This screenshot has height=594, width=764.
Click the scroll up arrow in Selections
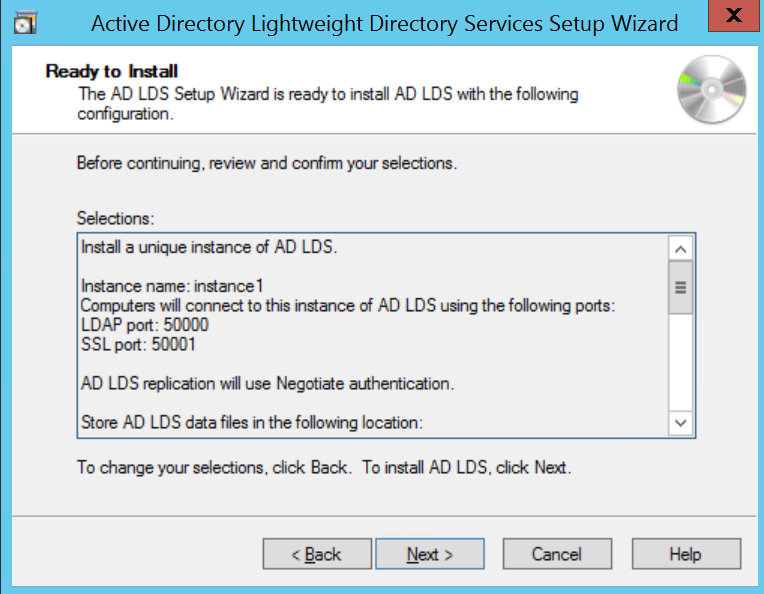coord(681,249)
